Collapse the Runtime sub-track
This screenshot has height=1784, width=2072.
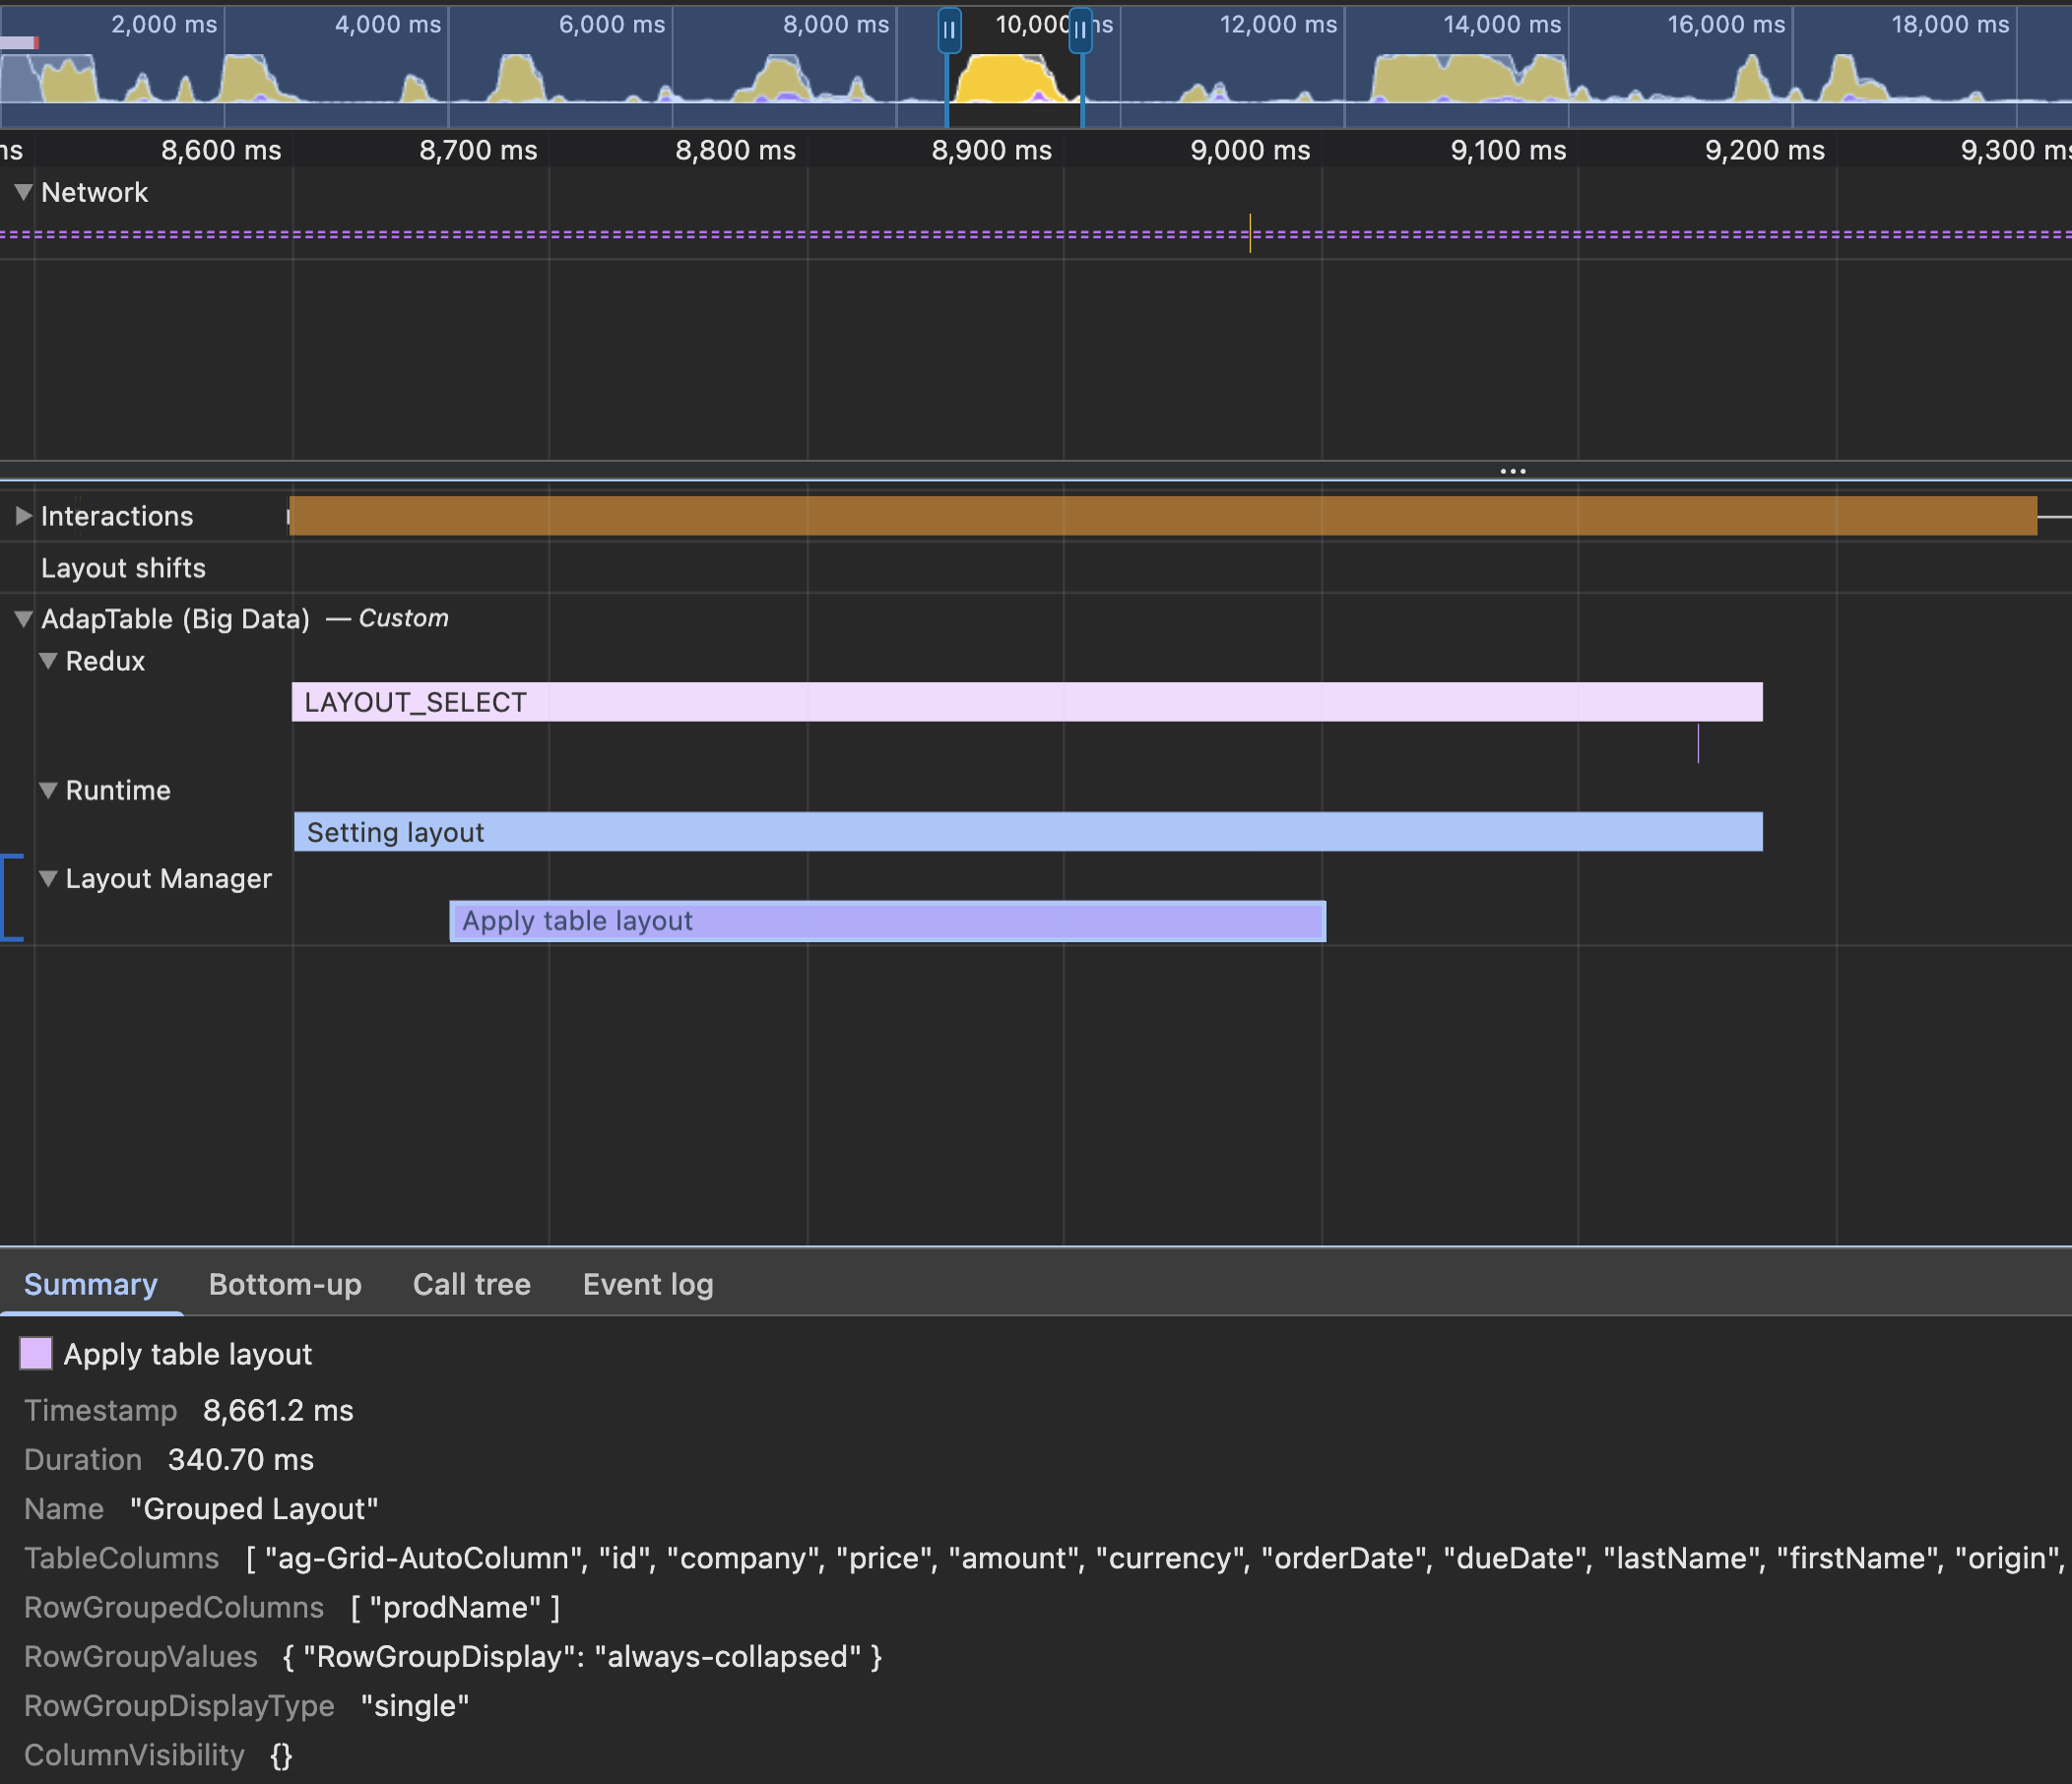tap(48, 790)
